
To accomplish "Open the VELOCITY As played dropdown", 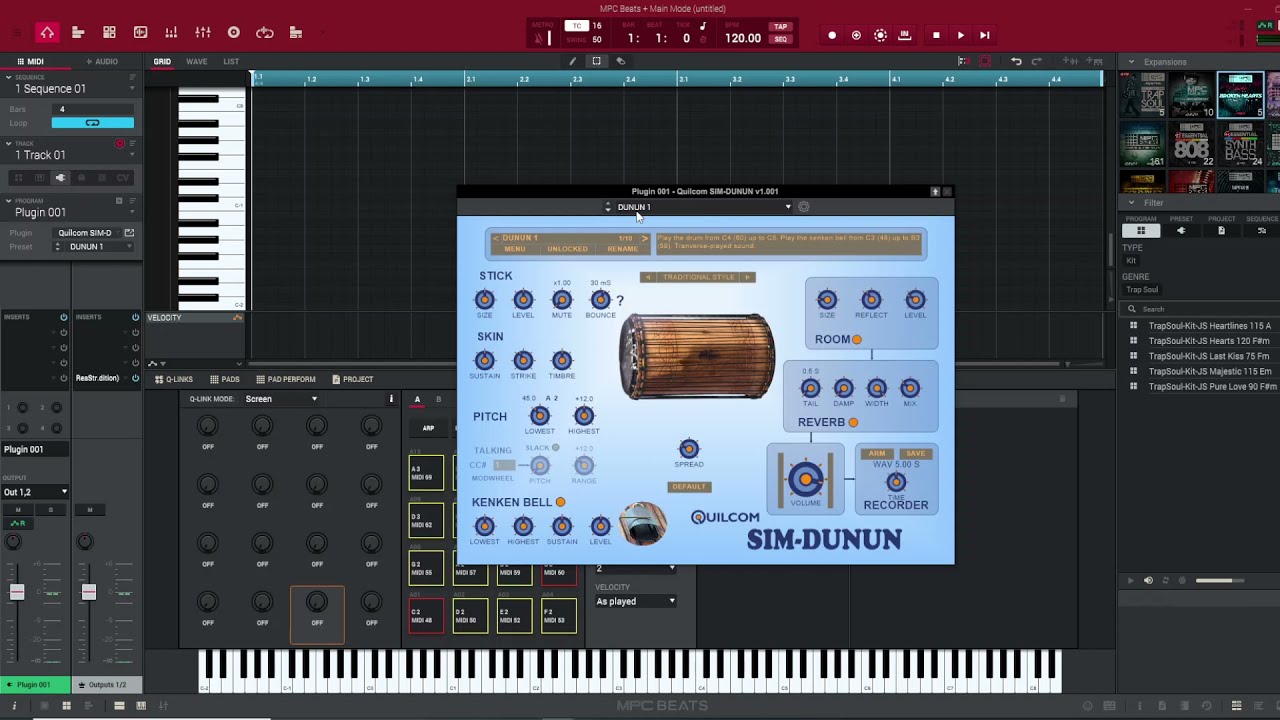I will pos(635,601).
